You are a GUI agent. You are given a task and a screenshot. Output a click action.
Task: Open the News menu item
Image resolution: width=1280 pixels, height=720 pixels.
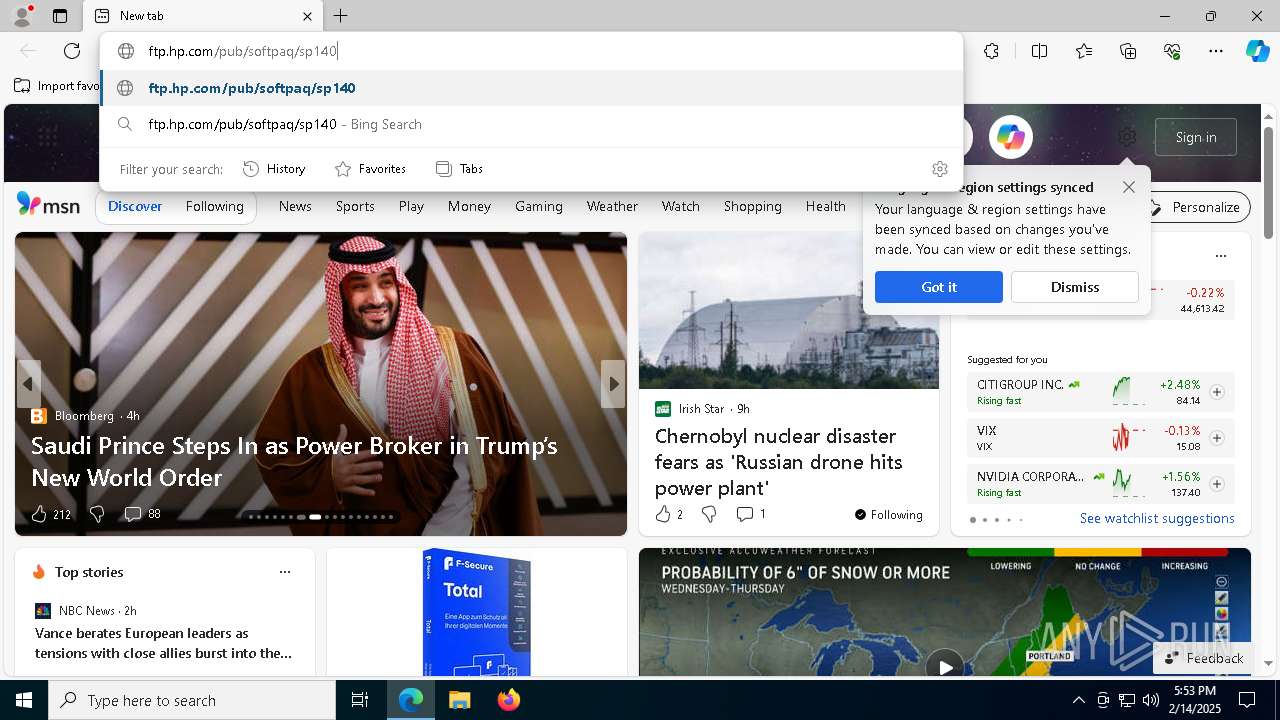295,206
